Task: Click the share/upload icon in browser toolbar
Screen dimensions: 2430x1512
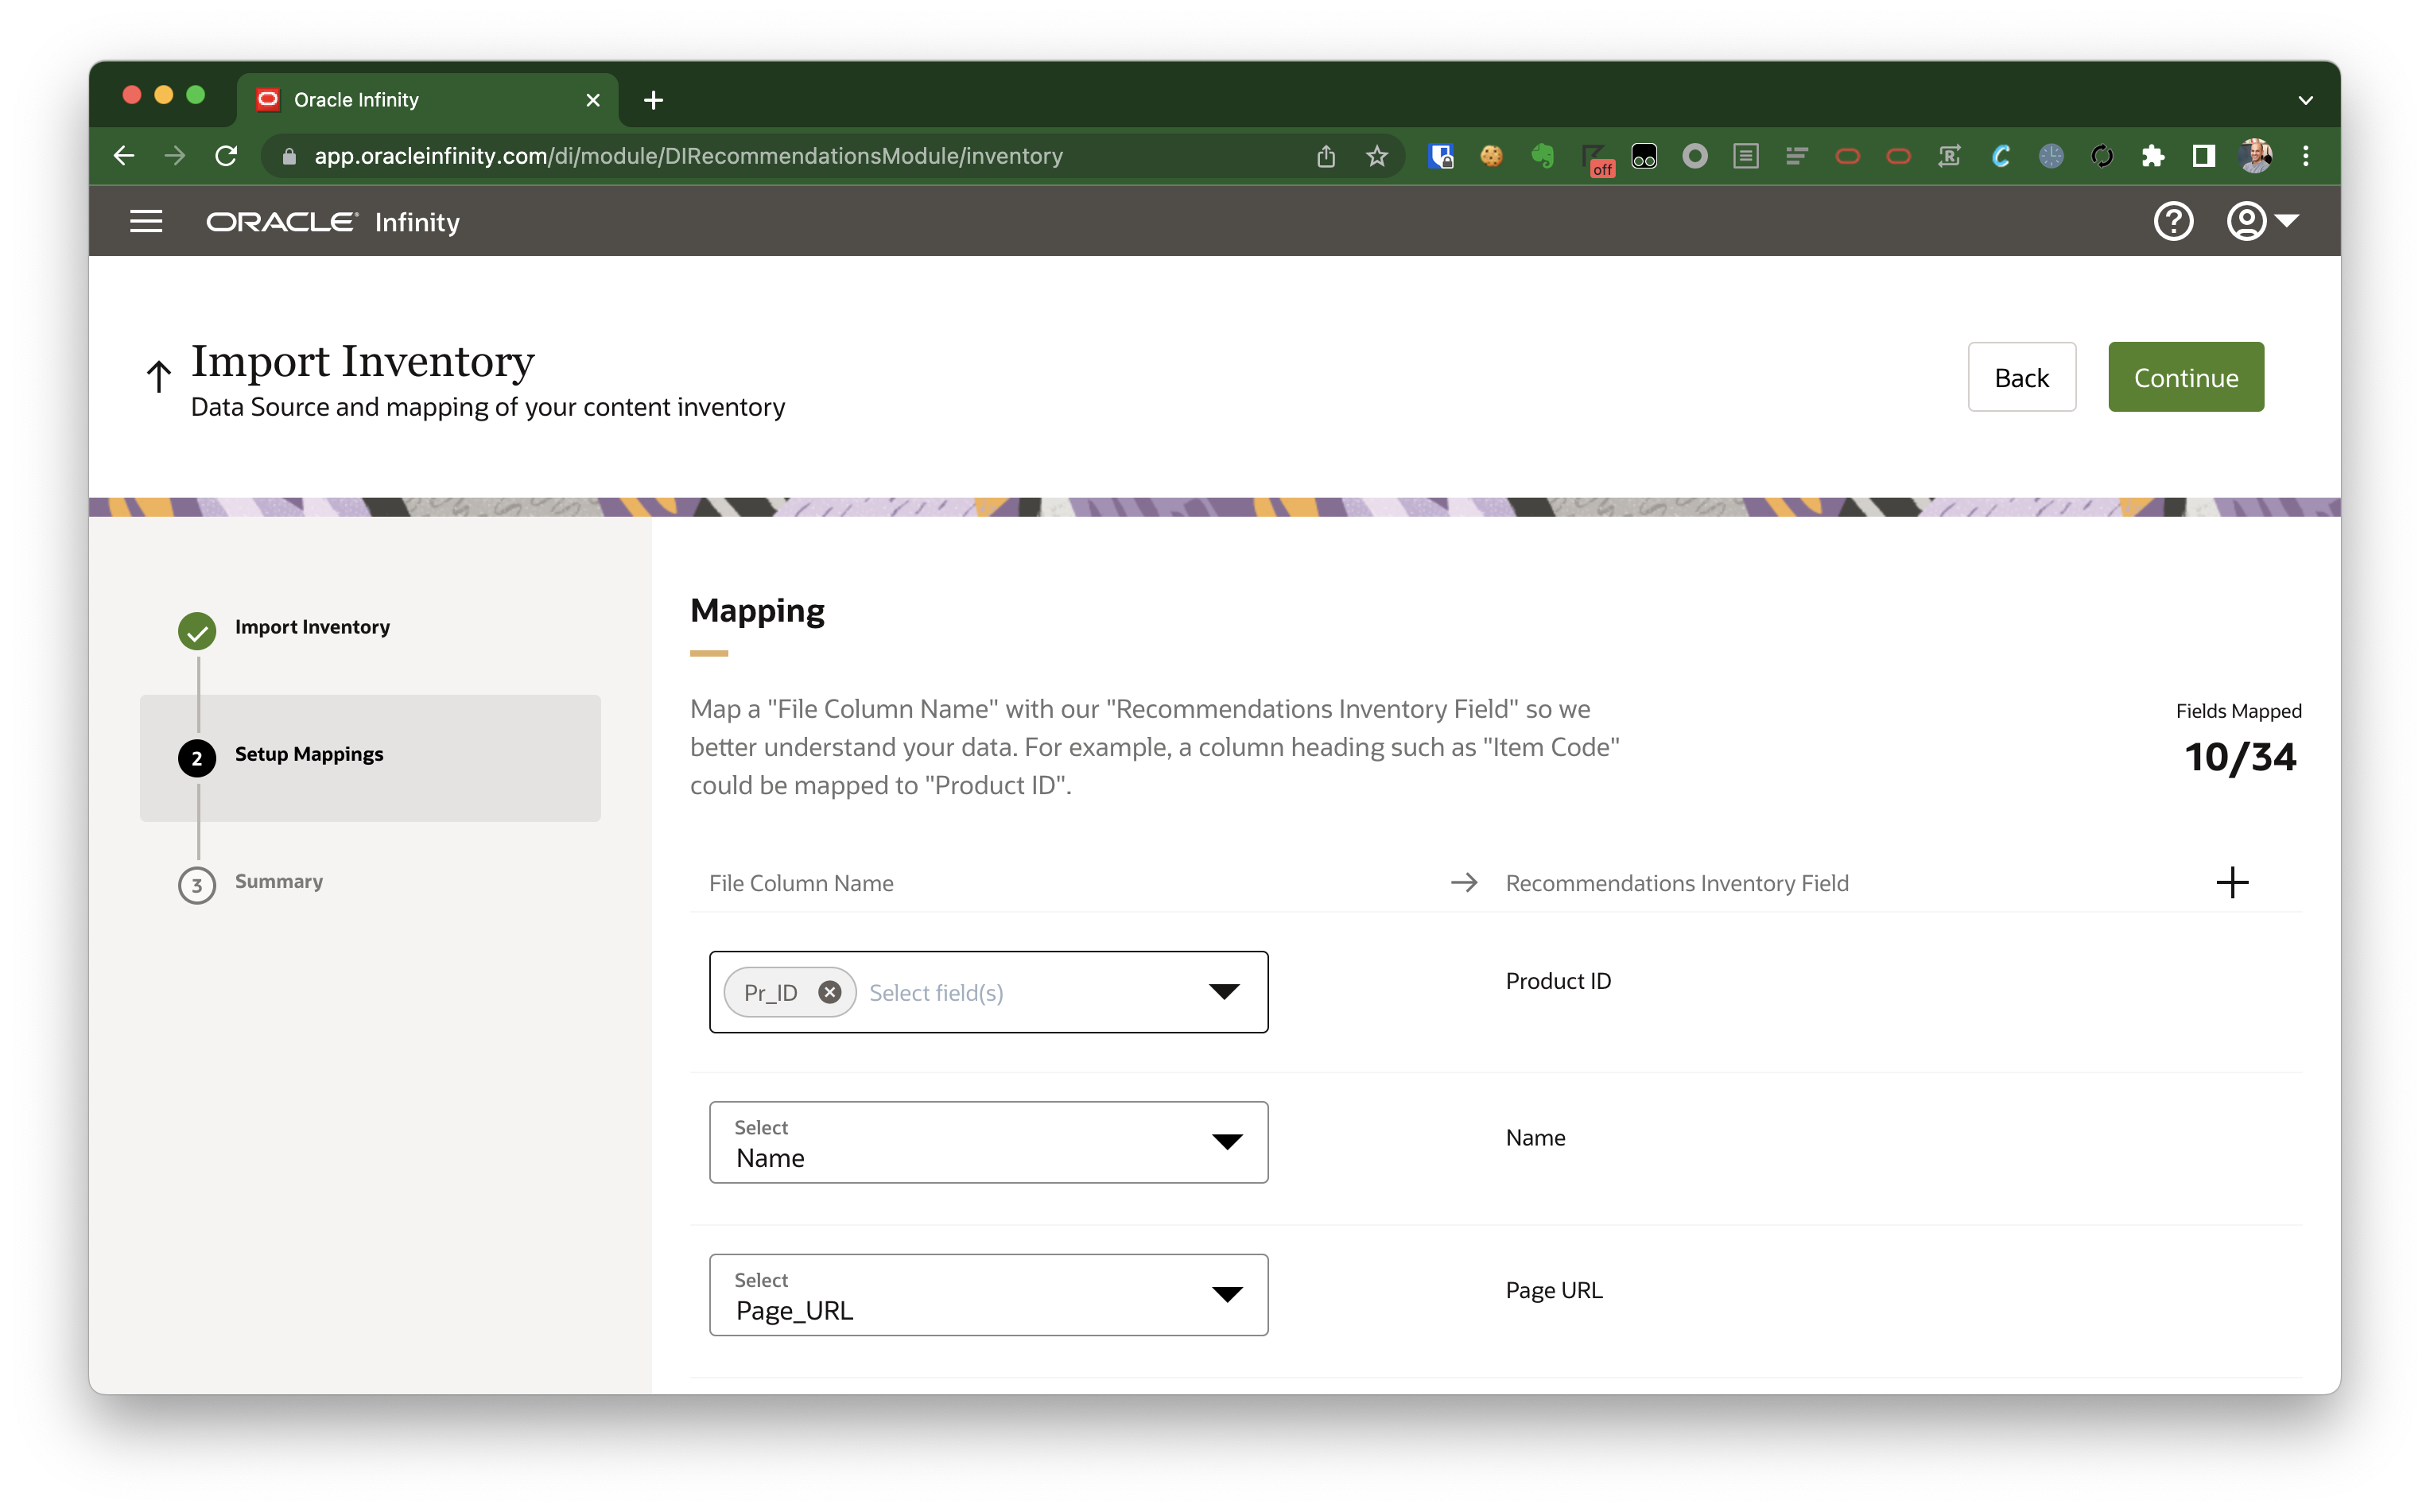Action: [x=1326, y=155]
